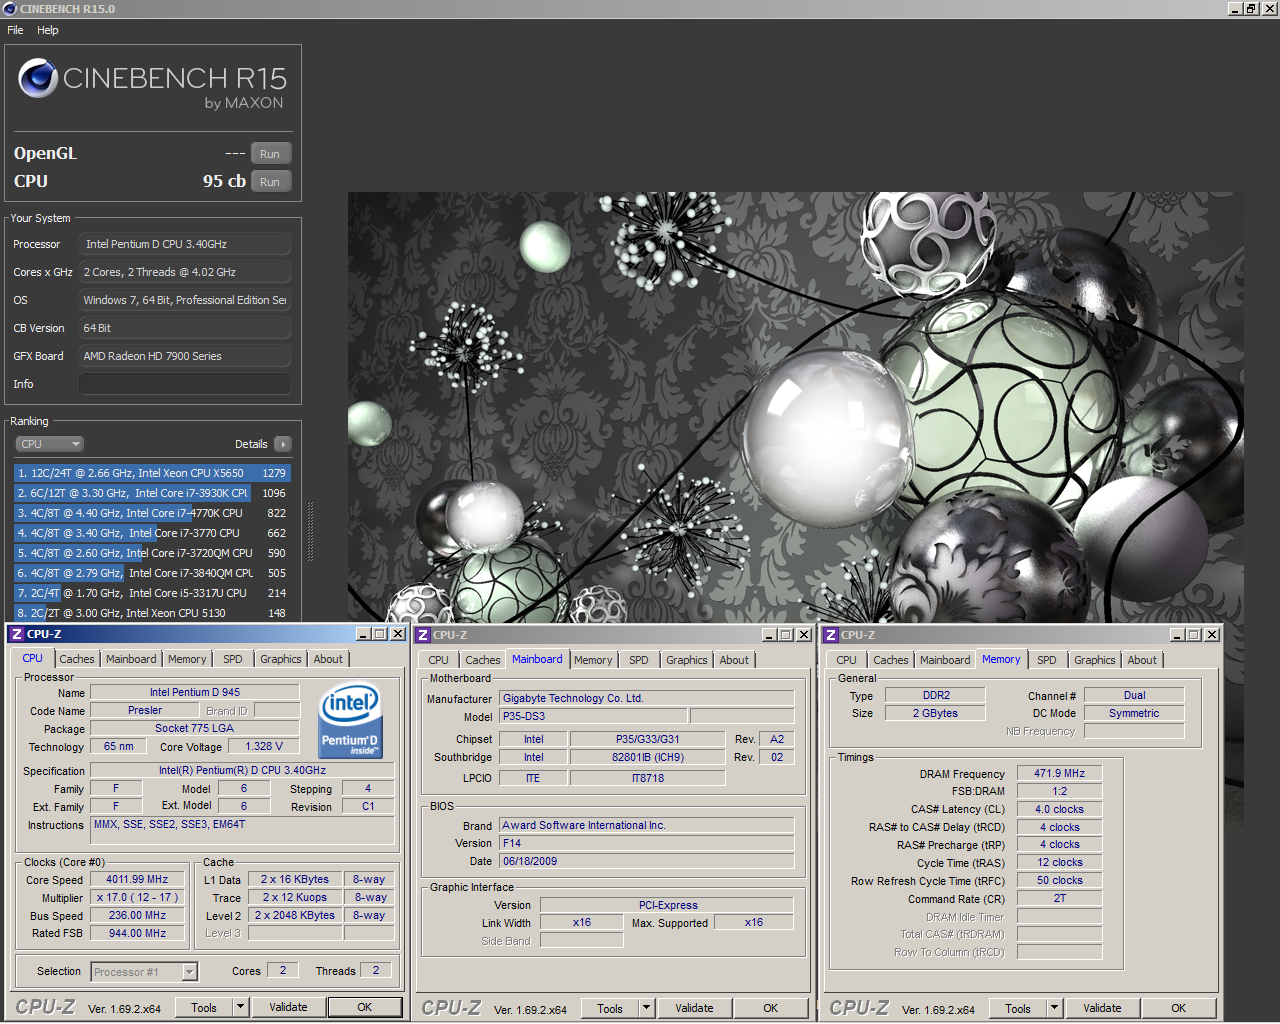Image resolution: width=1280 pixels, height=1024 pixels.
Task: Open the Cinebench Help menu
Action: click(x=48, y=30)
